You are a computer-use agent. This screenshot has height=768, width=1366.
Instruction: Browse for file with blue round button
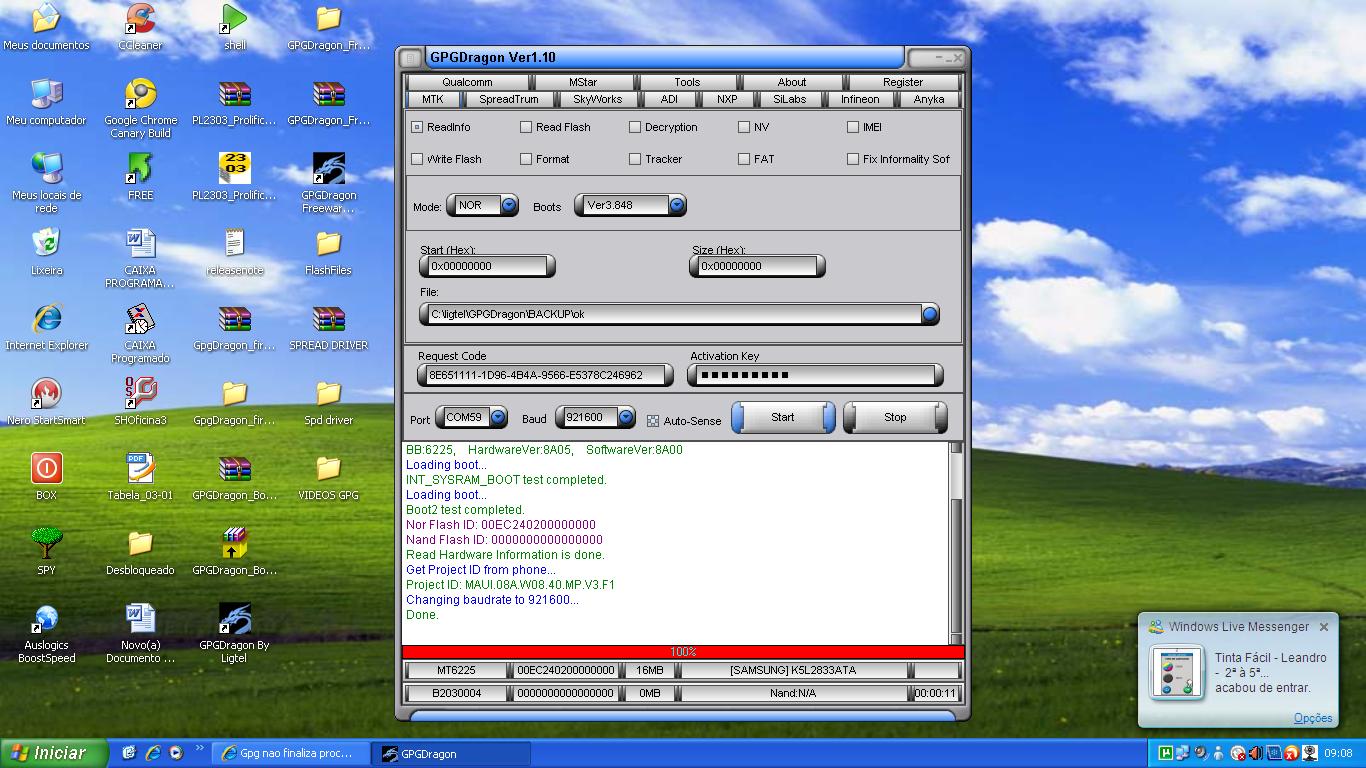(x=930, y=314)
